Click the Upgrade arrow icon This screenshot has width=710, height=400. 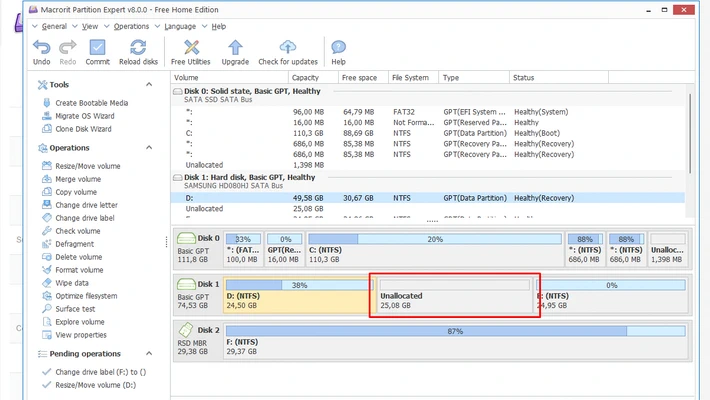coord(235,48)
